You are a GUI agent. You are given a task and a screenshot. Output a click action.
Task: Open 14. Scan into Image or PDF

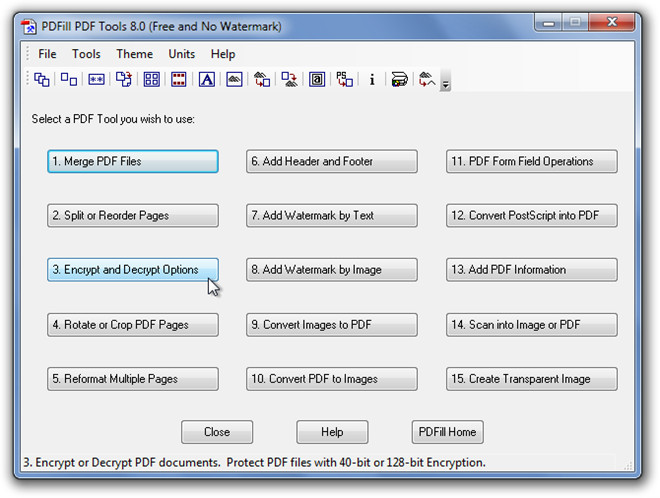coord(532,325)
